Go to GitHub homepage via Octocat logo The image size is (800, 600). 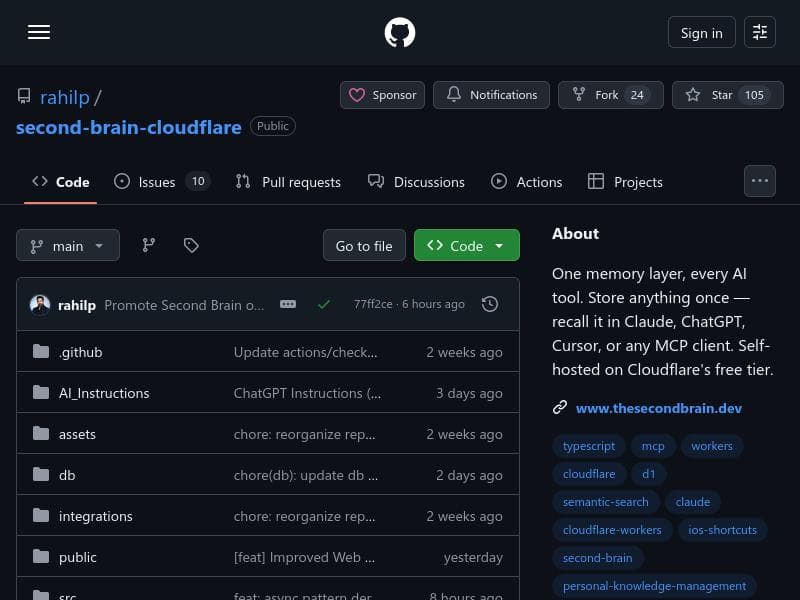click(399, 32)
